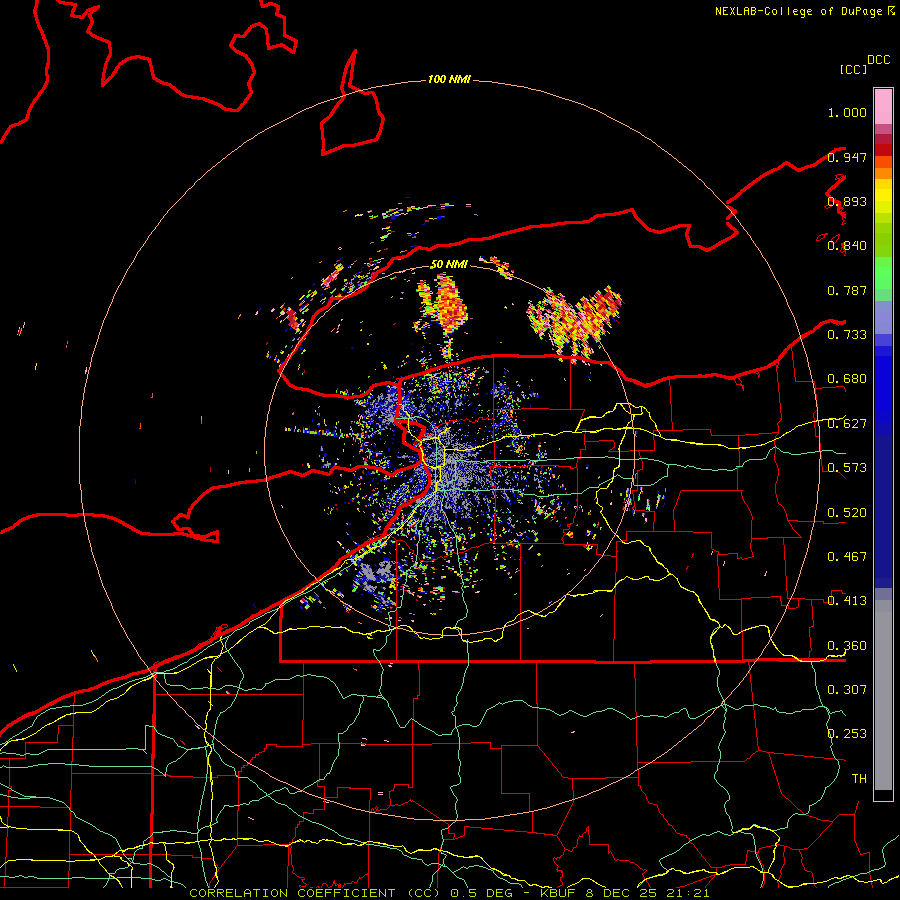The image size is (900, 900).
Task: Pick the lavender segment of the color bar
Action: point(883,317)
